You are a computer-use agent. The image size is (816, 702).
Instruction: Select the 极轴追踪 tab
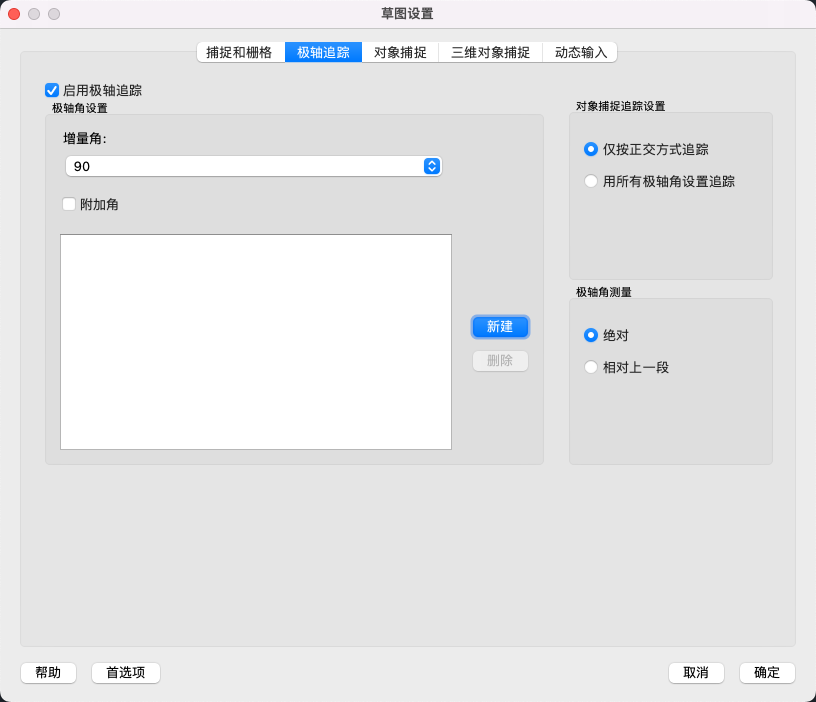coord(323,53)
